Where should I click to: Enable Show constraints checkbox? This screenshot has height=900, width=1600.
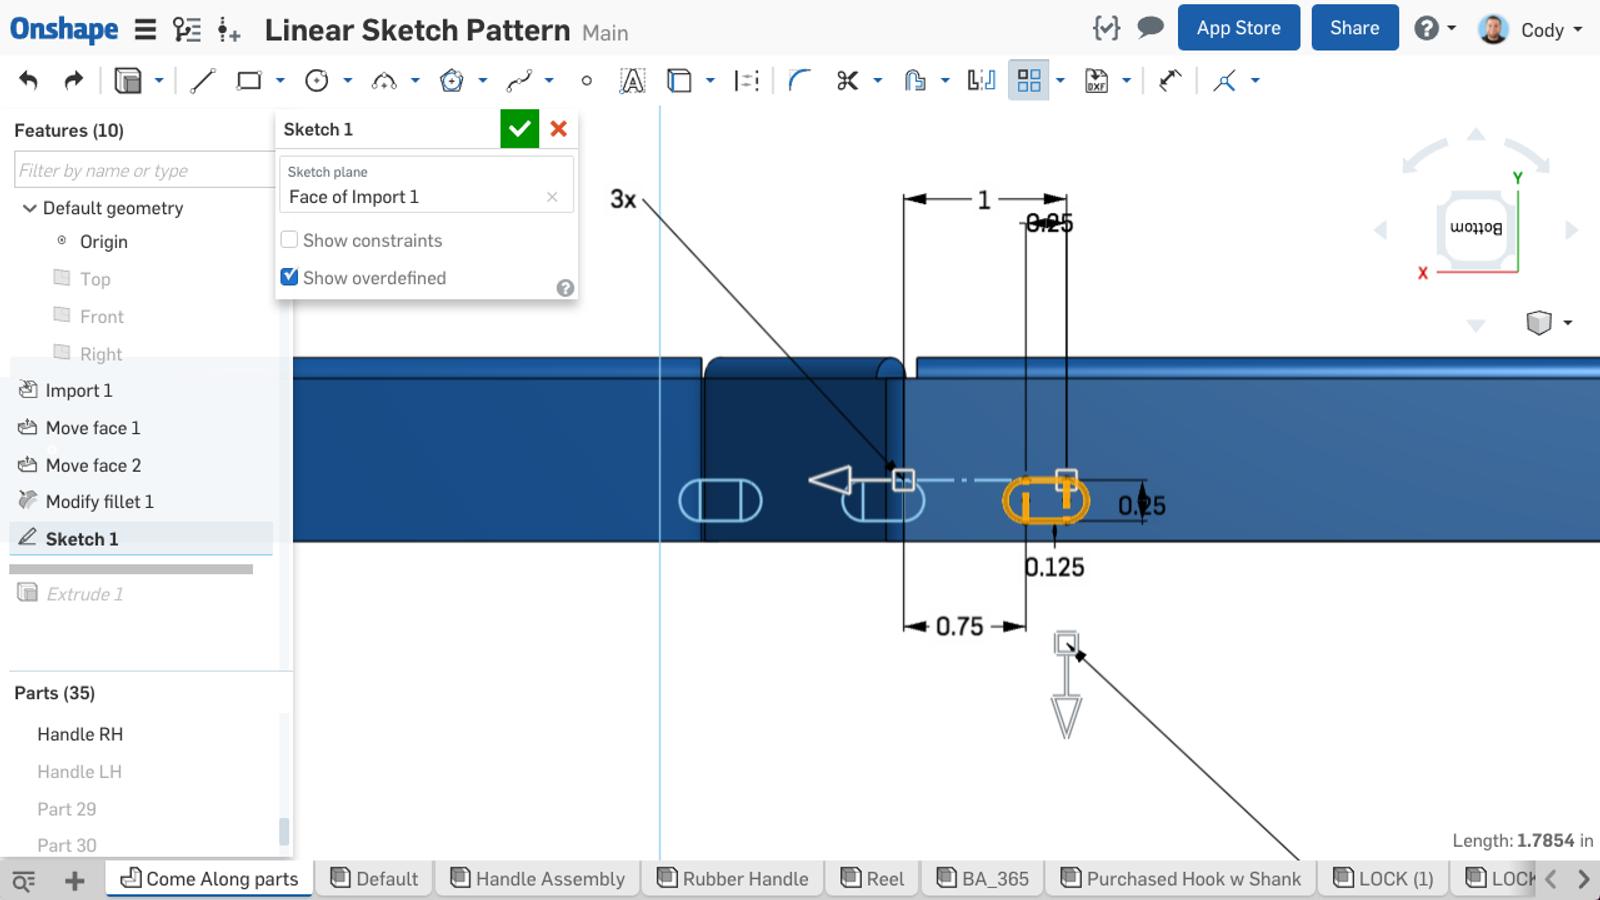[290, 240]
